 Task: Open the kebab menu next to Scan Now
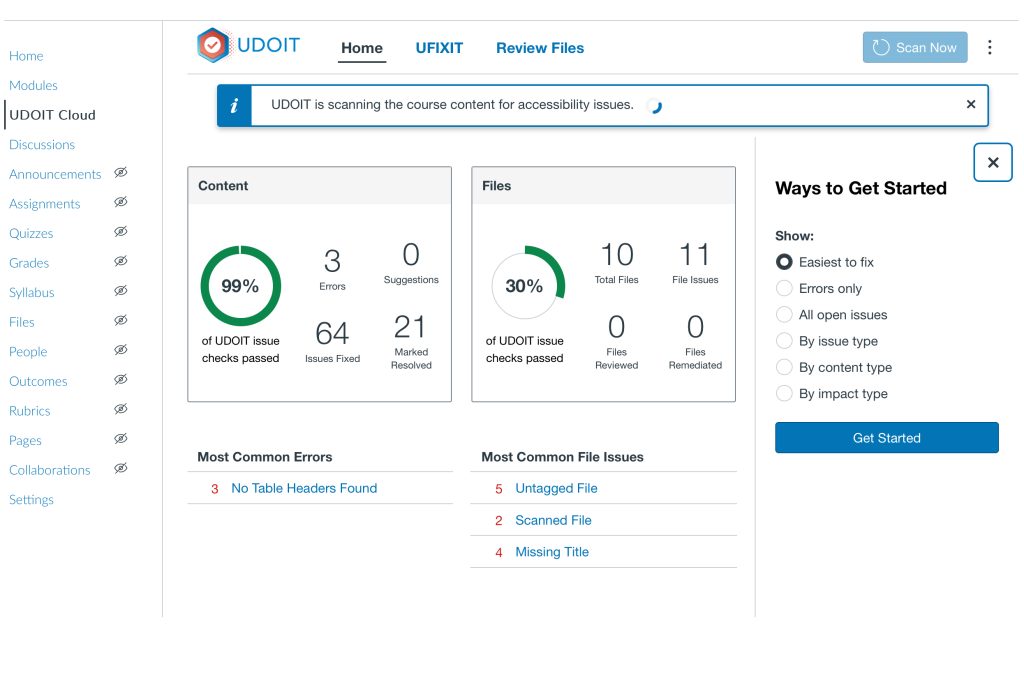(x=990, y=46)
